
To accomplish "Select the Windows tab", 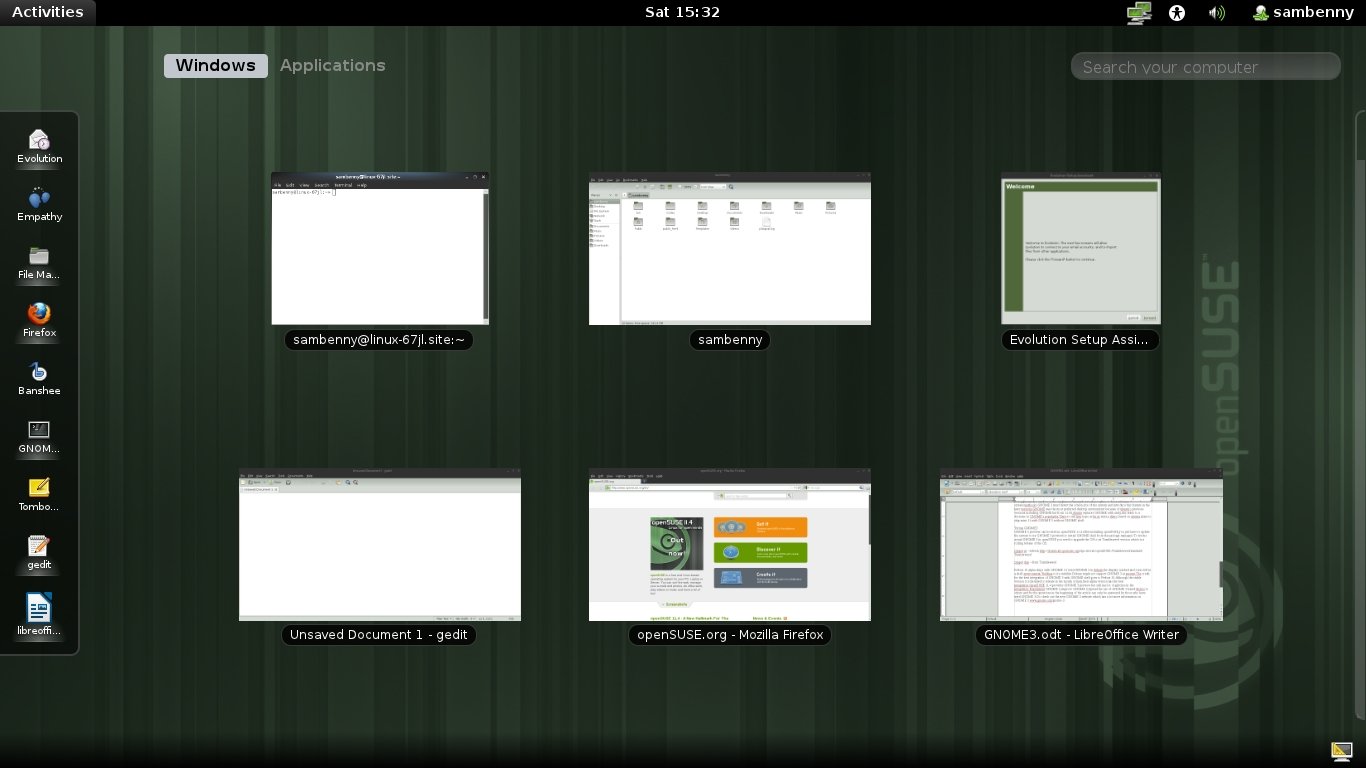I will point(216,66).
